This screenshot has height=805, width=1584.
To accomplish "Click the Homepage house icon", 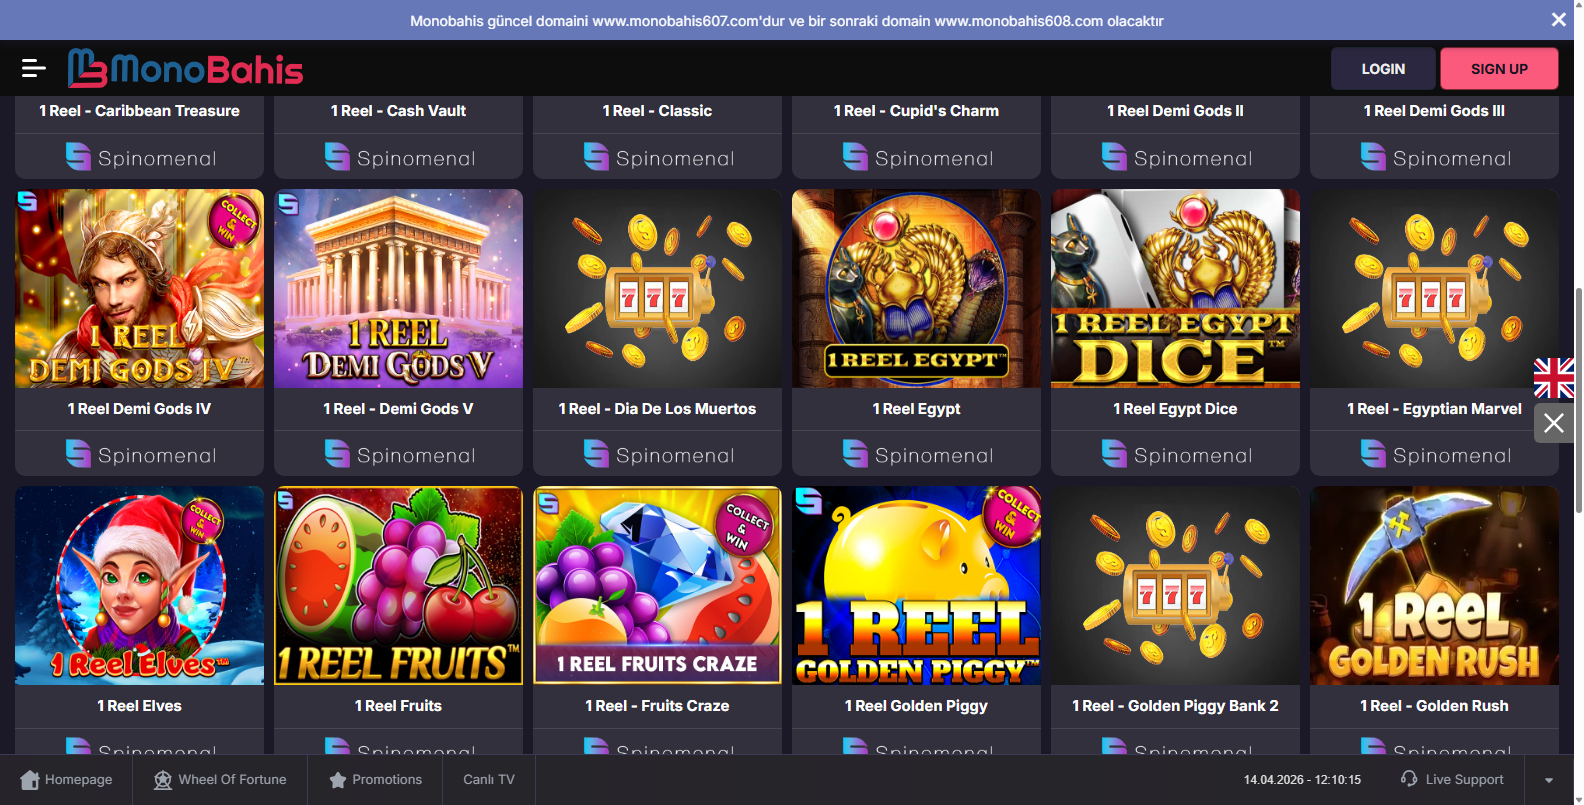I will [30, 780].
